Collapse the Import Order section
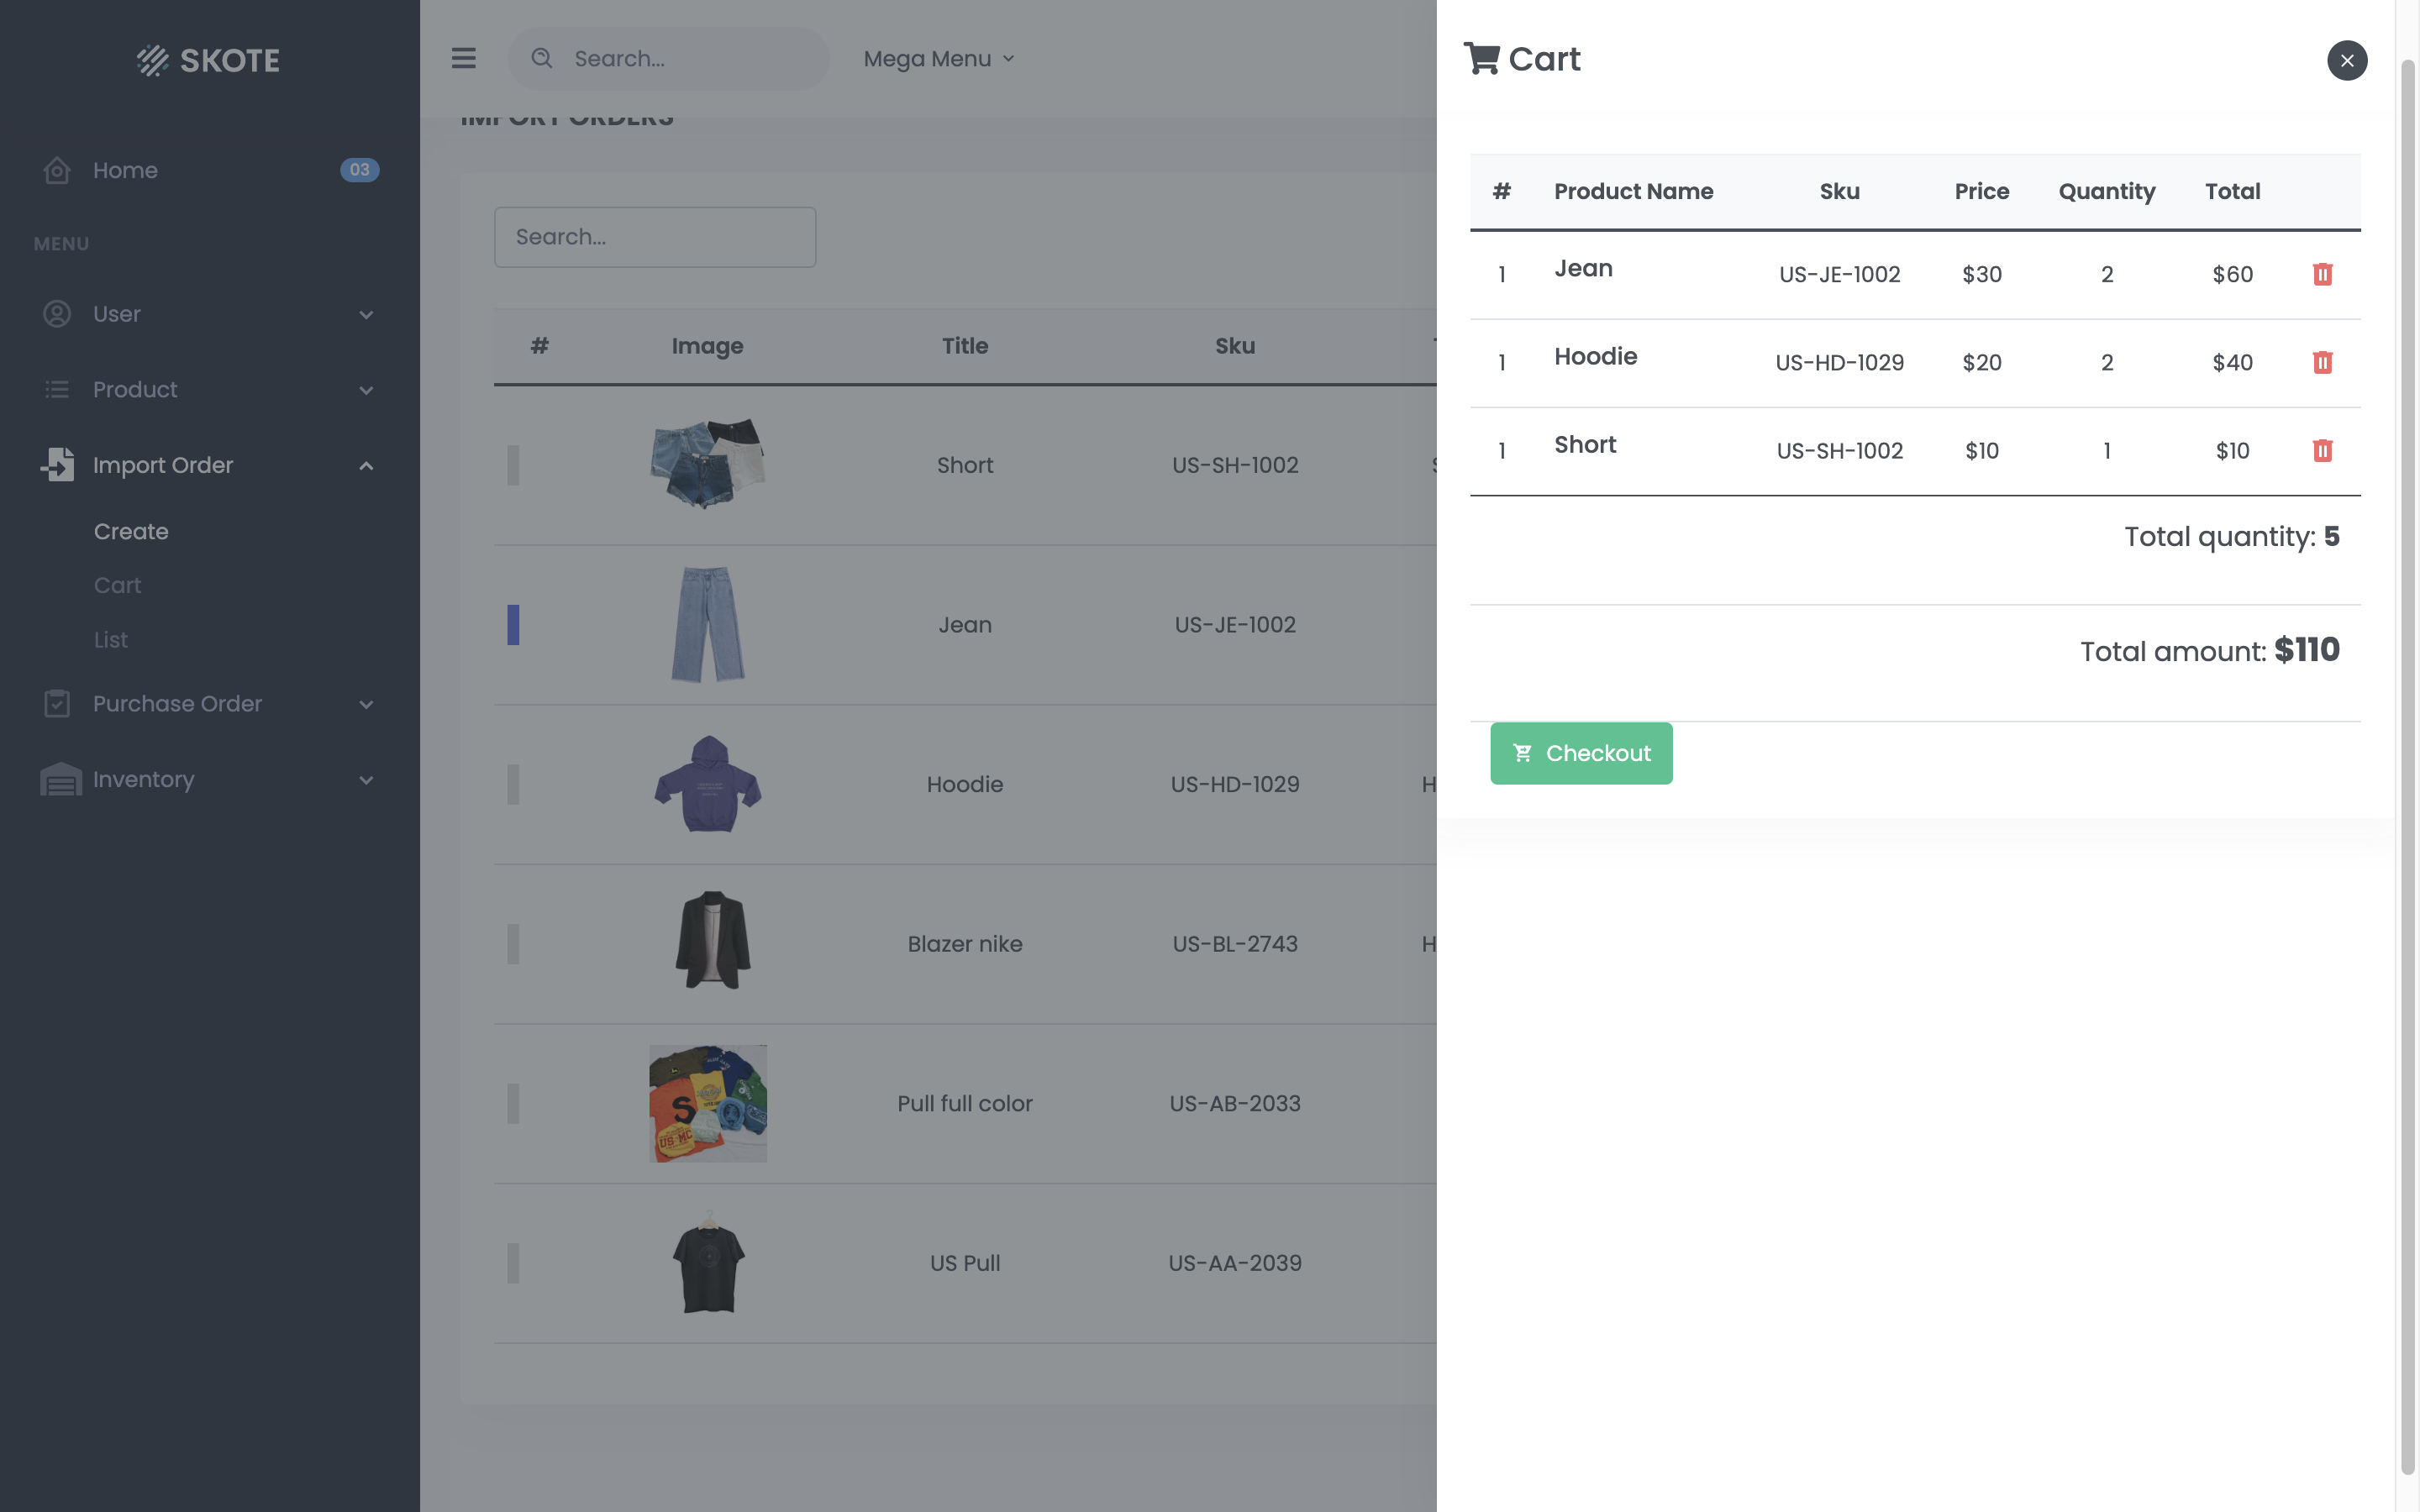2420x1512 pixels. 366,465
